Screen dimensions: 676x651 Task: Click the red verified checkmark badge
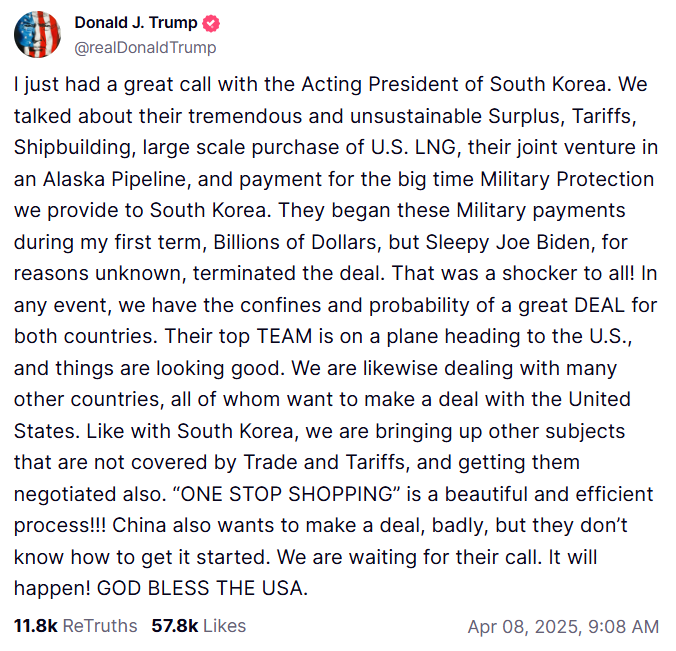211,23
